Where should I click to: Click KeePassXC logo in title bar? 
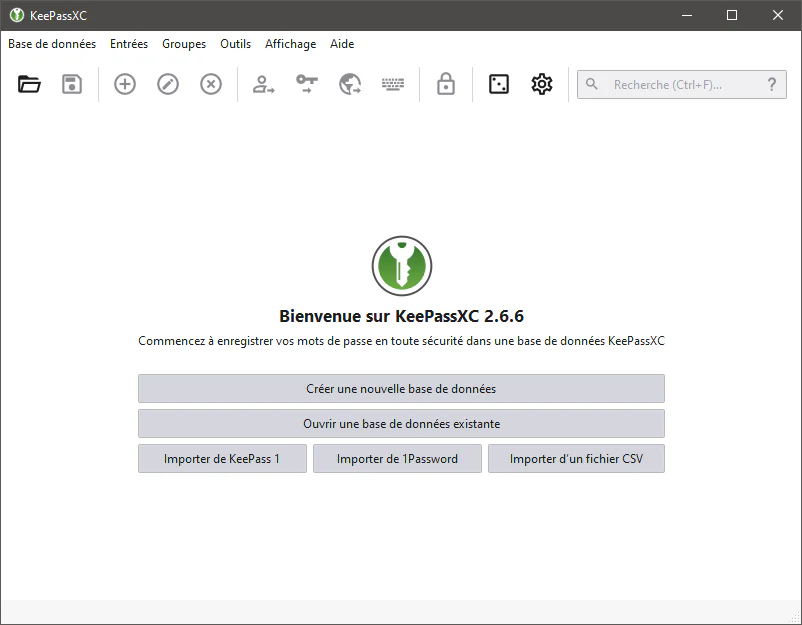tap(17, 15)
